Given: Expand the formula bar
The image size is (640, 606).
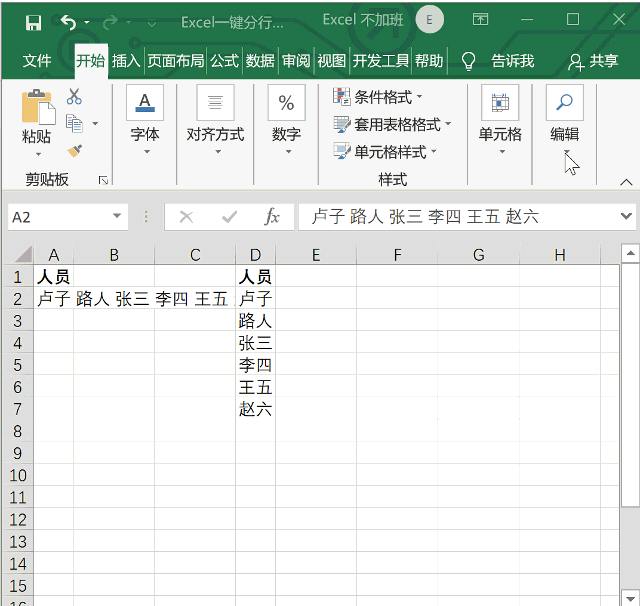Looking at the screenshot, I should [x=626, y=216].
